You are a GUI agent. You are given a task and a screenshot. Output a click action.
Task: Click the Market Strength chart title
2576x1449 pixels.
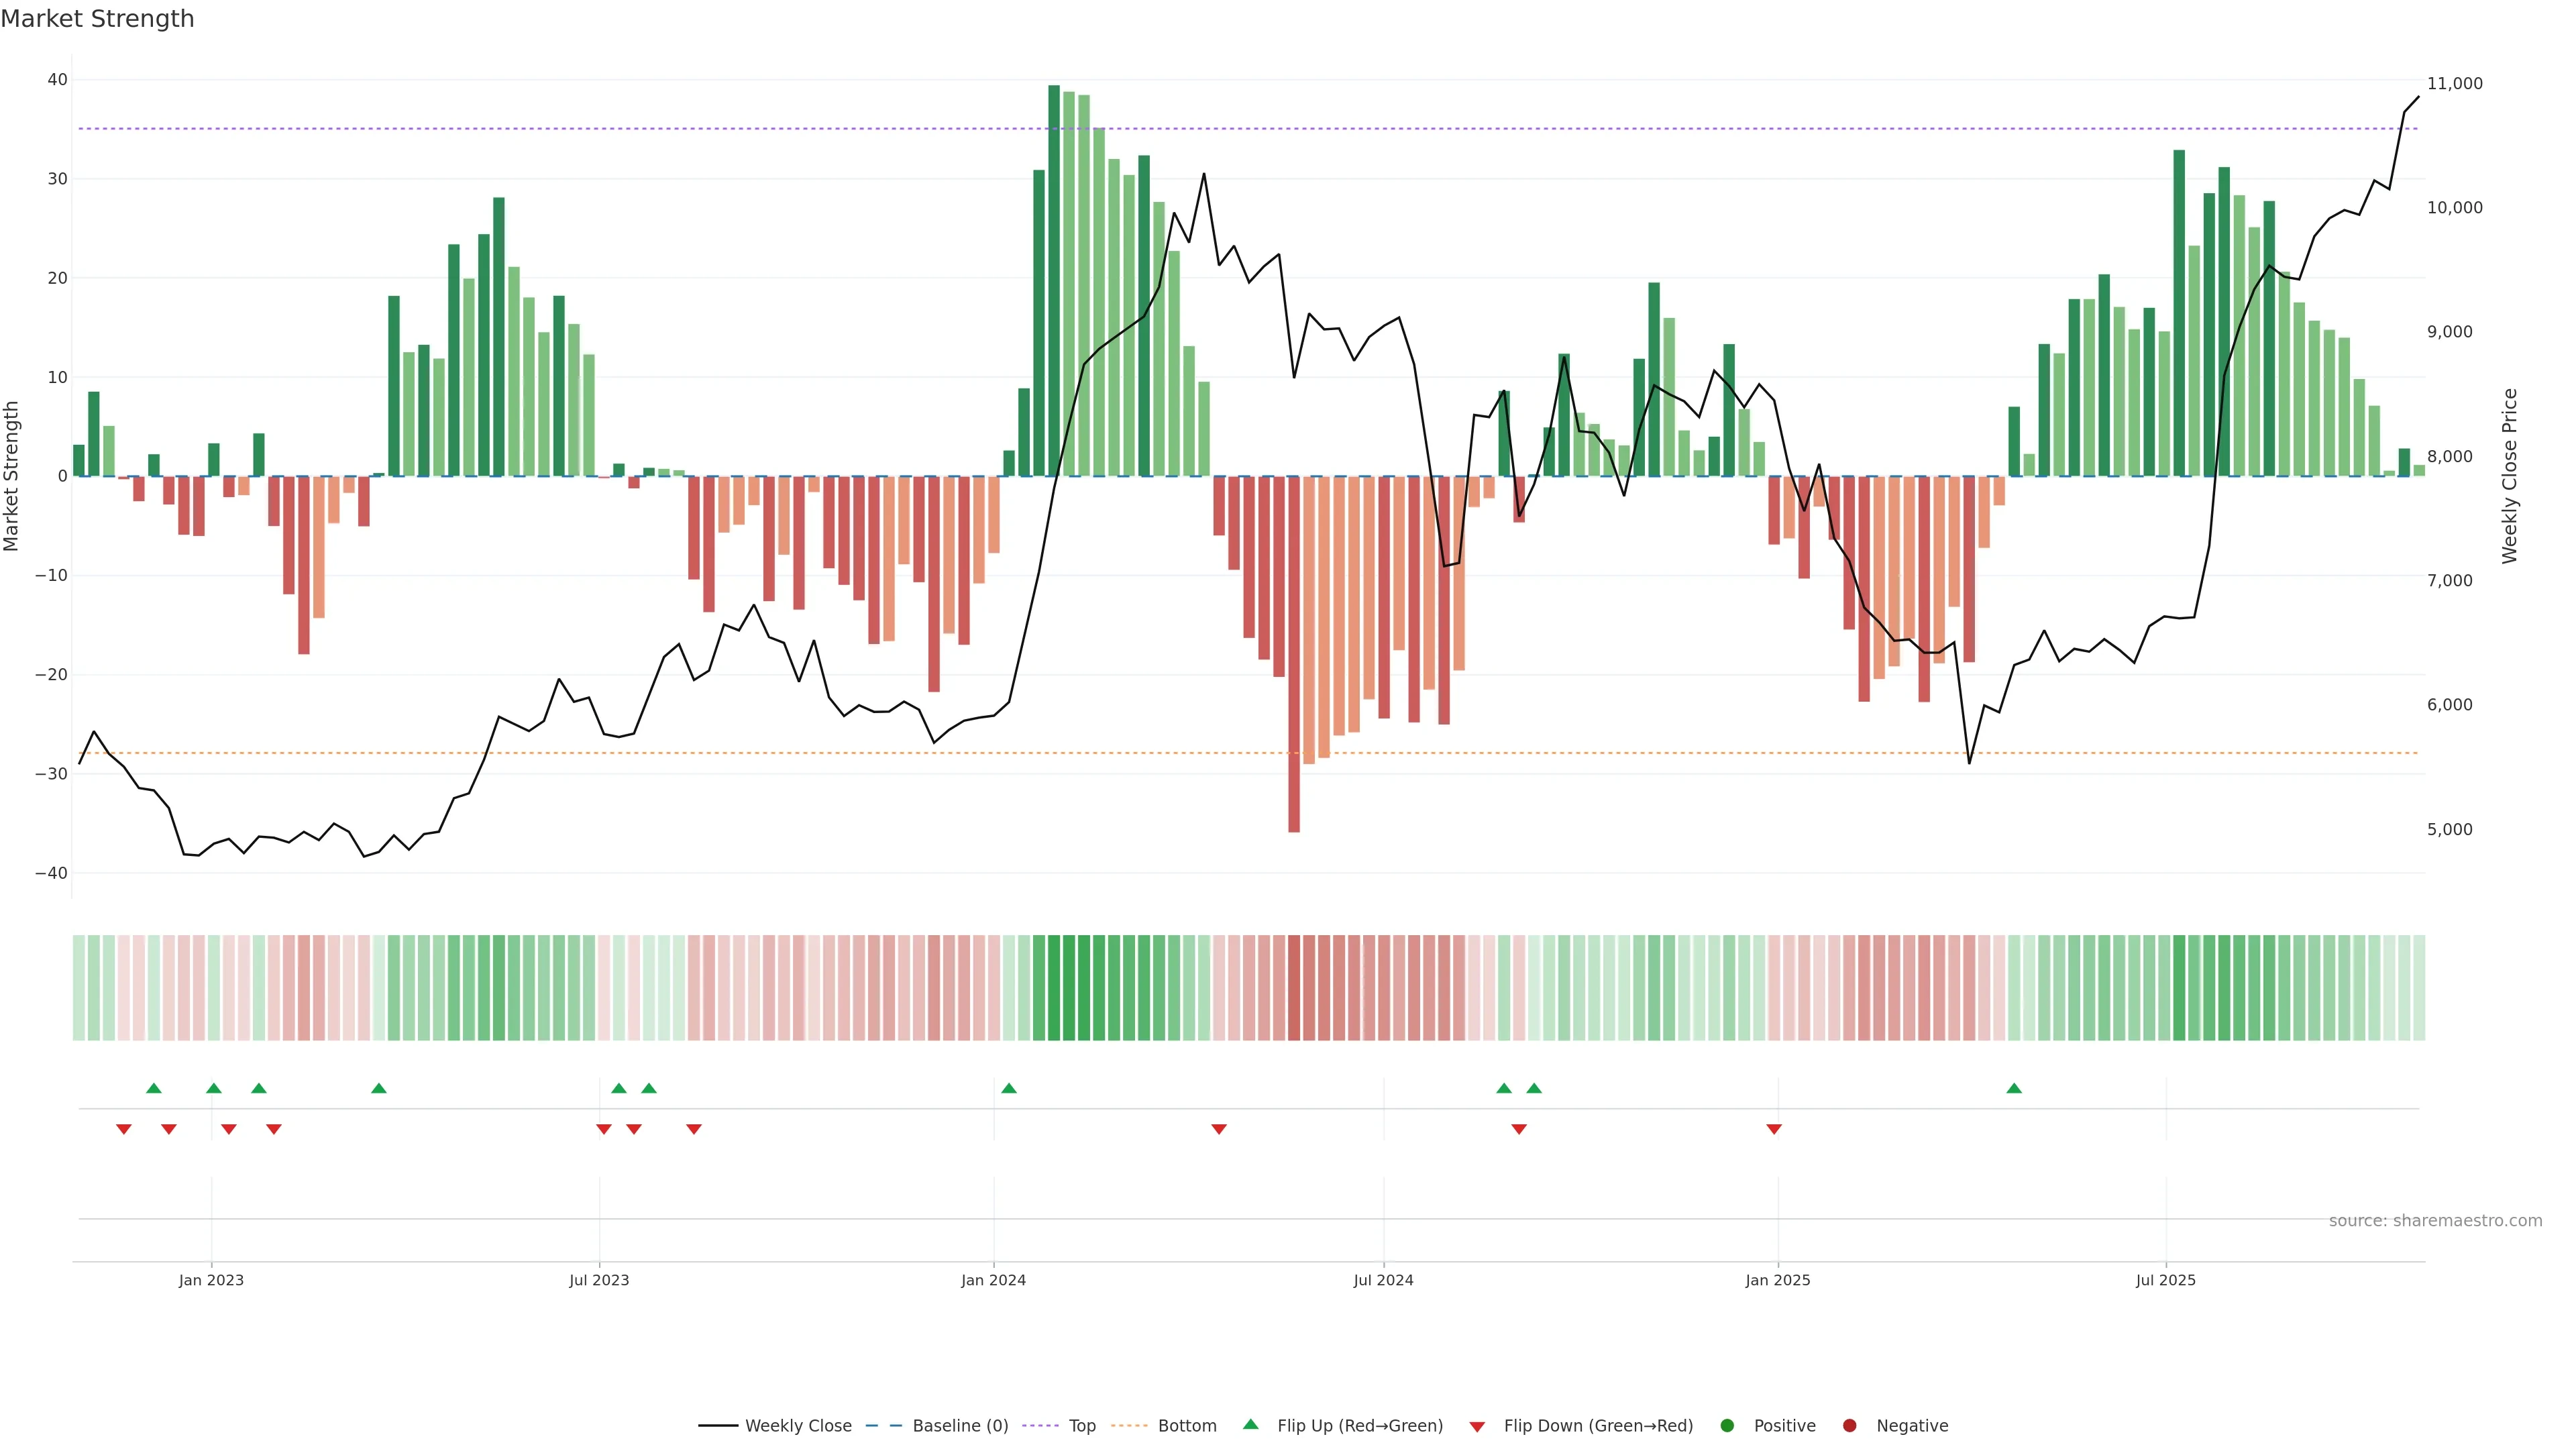click(x=97, y=19)
